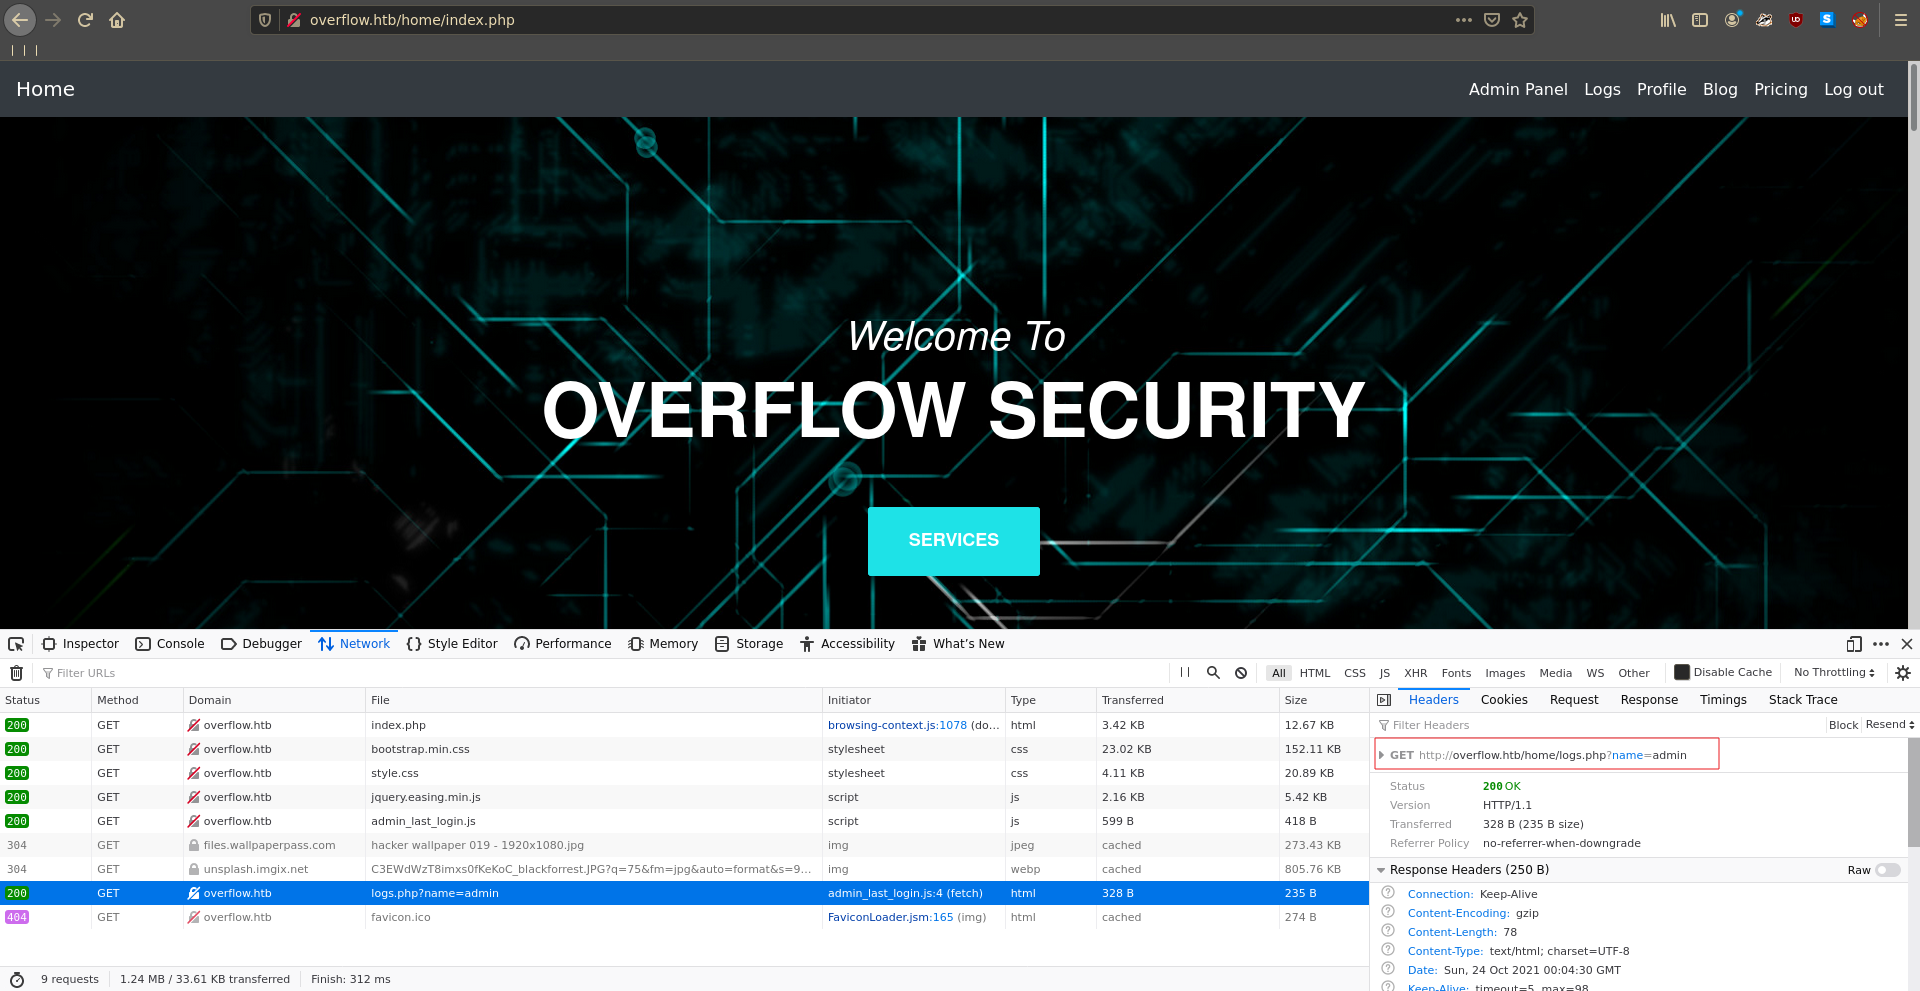Open request blocking icon
Screen dimensions: 1920x991
pyautogui.click(x=1241, y=673)
